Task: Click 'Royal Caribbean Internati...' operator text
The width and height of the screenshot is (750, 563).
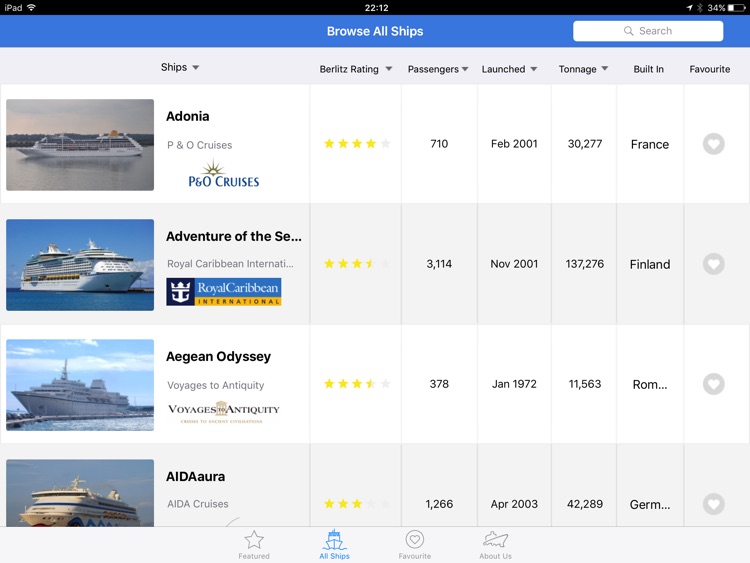Action: point(230,264)
